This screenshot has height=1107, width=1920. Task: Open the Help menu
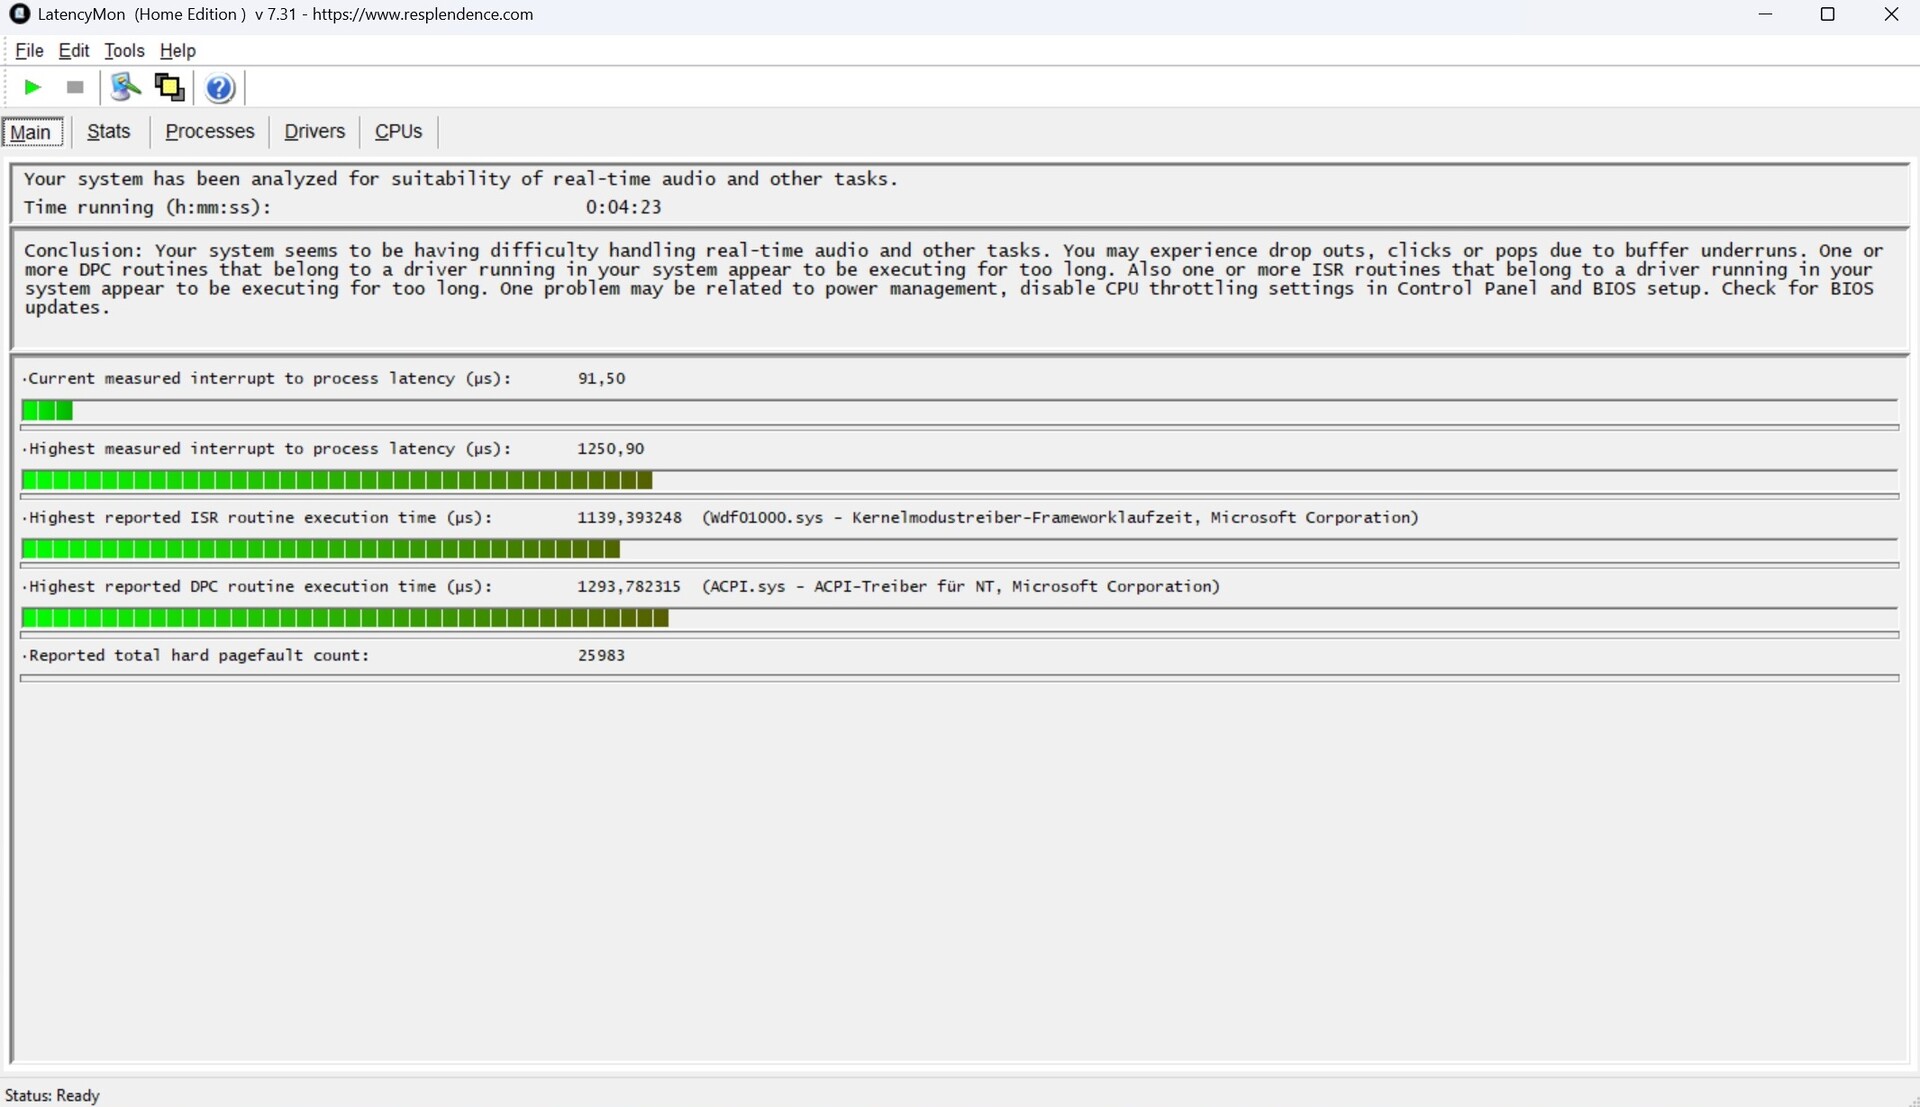(x=178, y=51)
